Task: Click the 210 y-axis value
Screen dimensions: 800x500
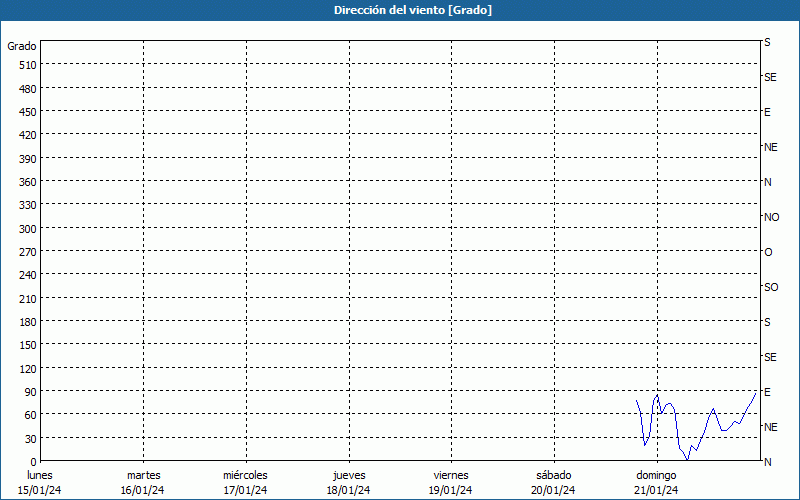Action: coord(28,299)
